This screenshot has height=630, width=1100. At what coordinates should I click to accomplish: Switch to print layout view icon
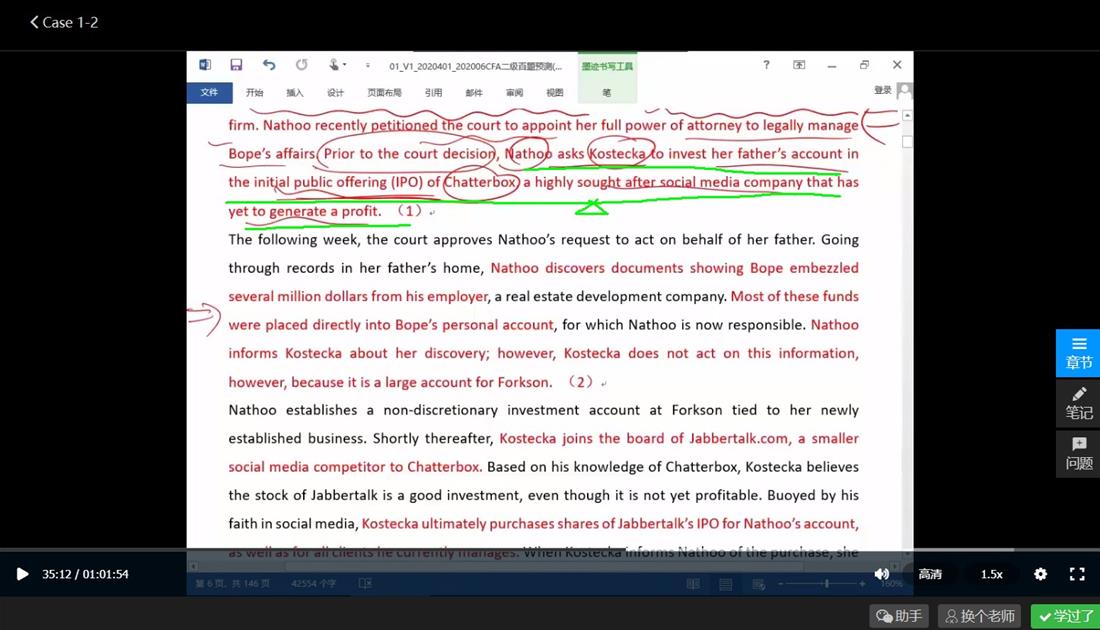click(725, 584)
